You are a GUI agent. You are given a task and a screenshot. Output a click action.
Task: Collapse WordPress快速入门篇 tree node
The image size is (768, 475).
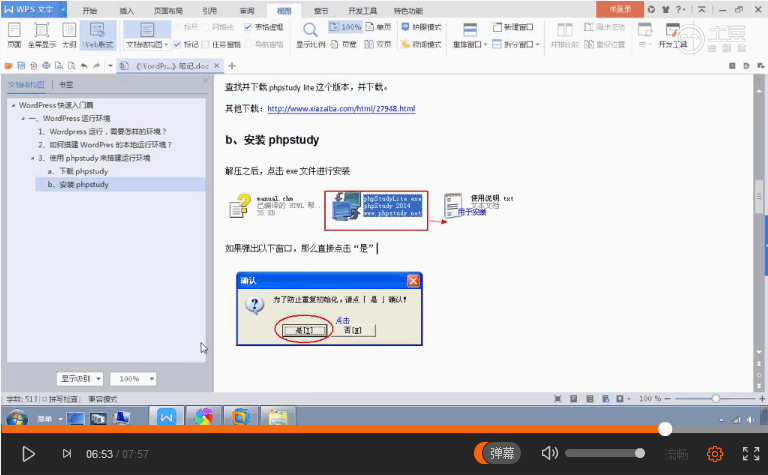(13, 105)
